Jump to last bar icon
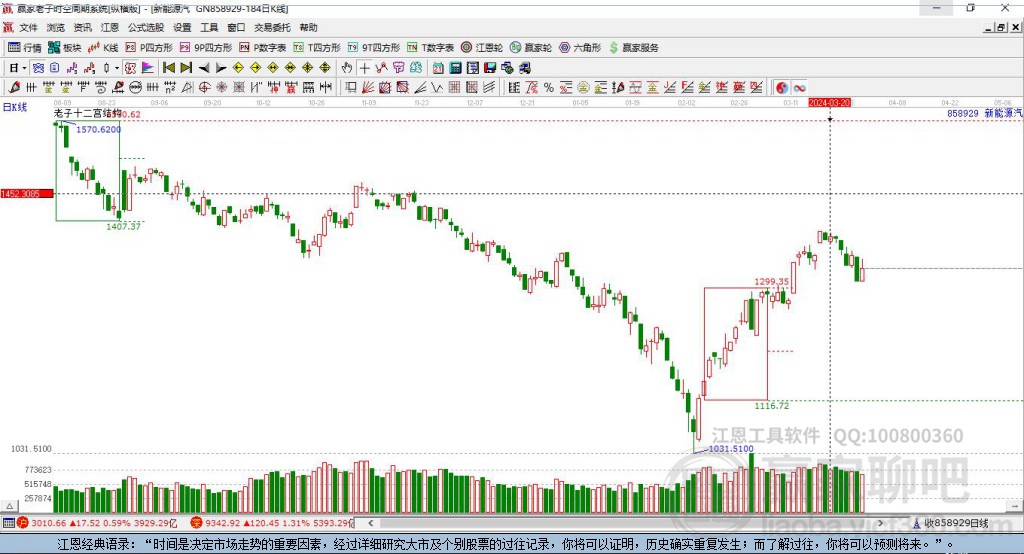1024x554 pixels. [186, 68]
